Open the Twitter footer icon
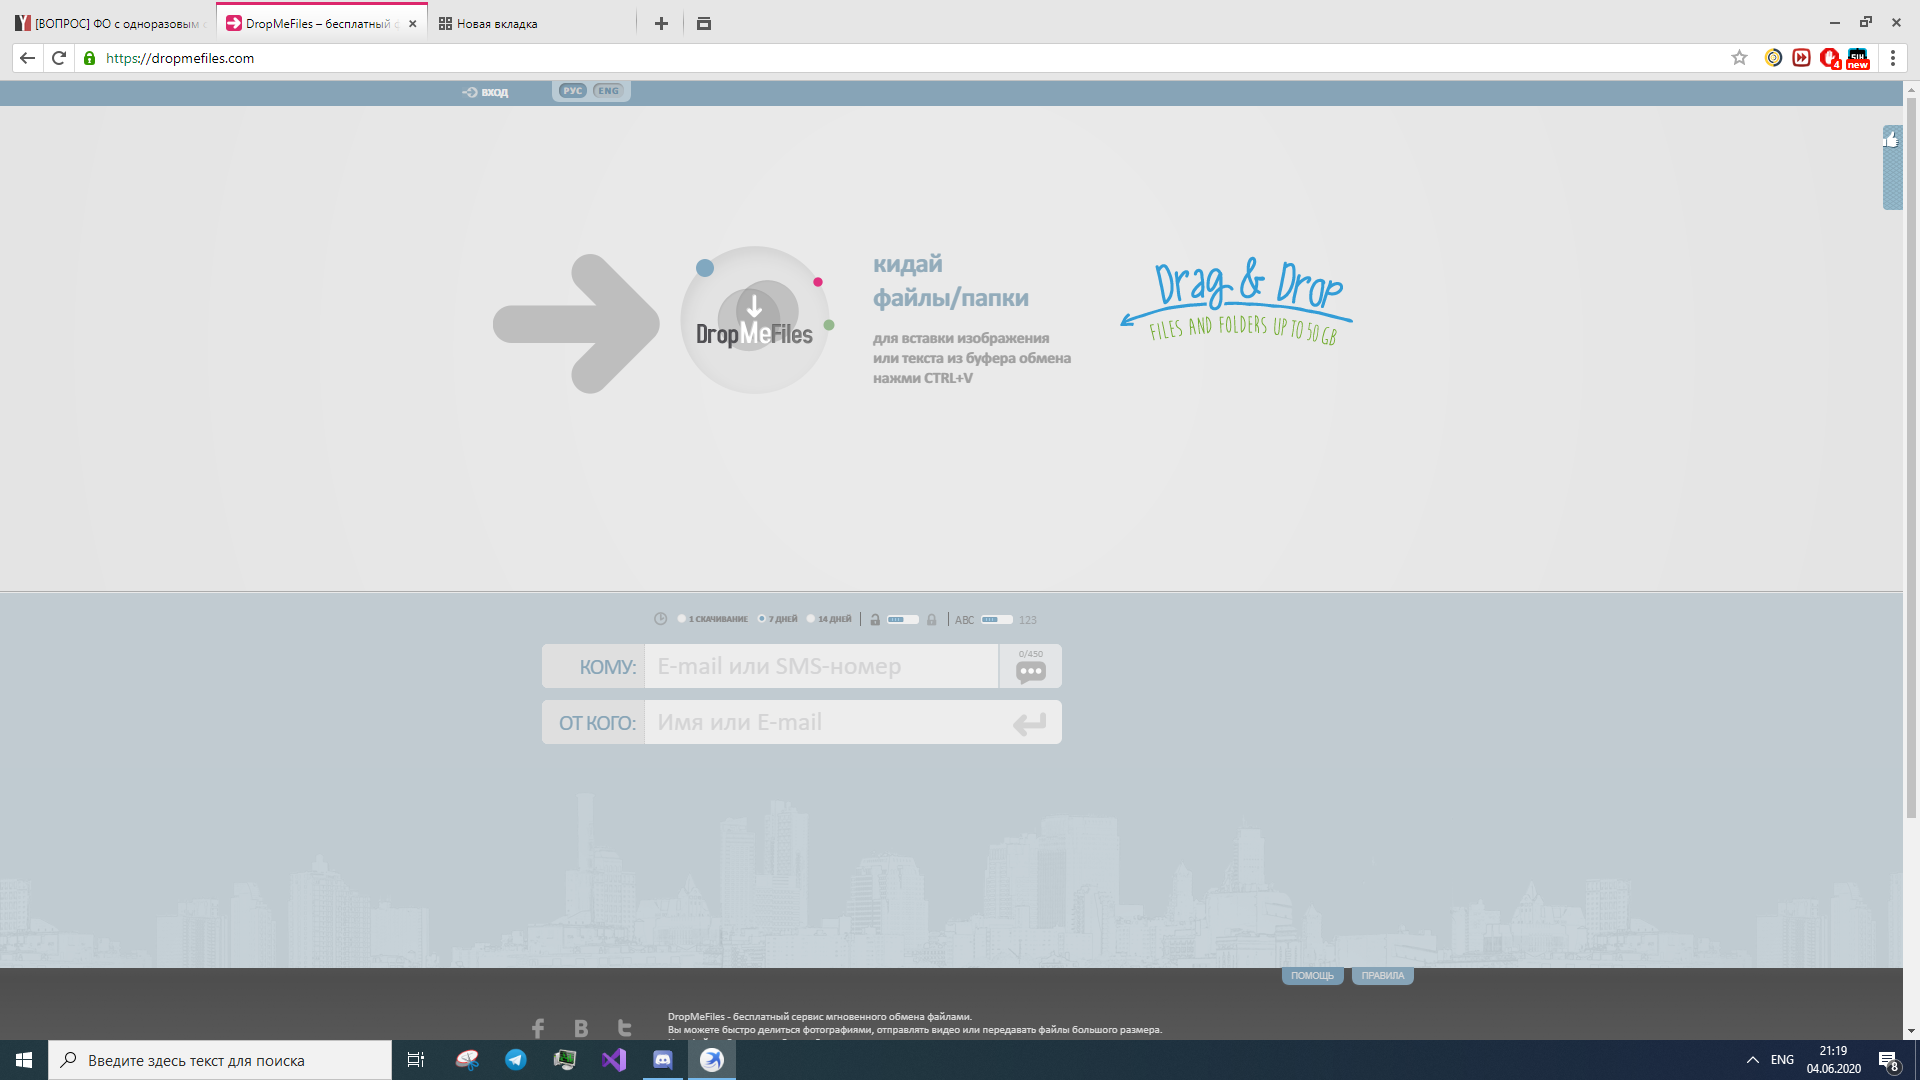 click(624, 1028)
